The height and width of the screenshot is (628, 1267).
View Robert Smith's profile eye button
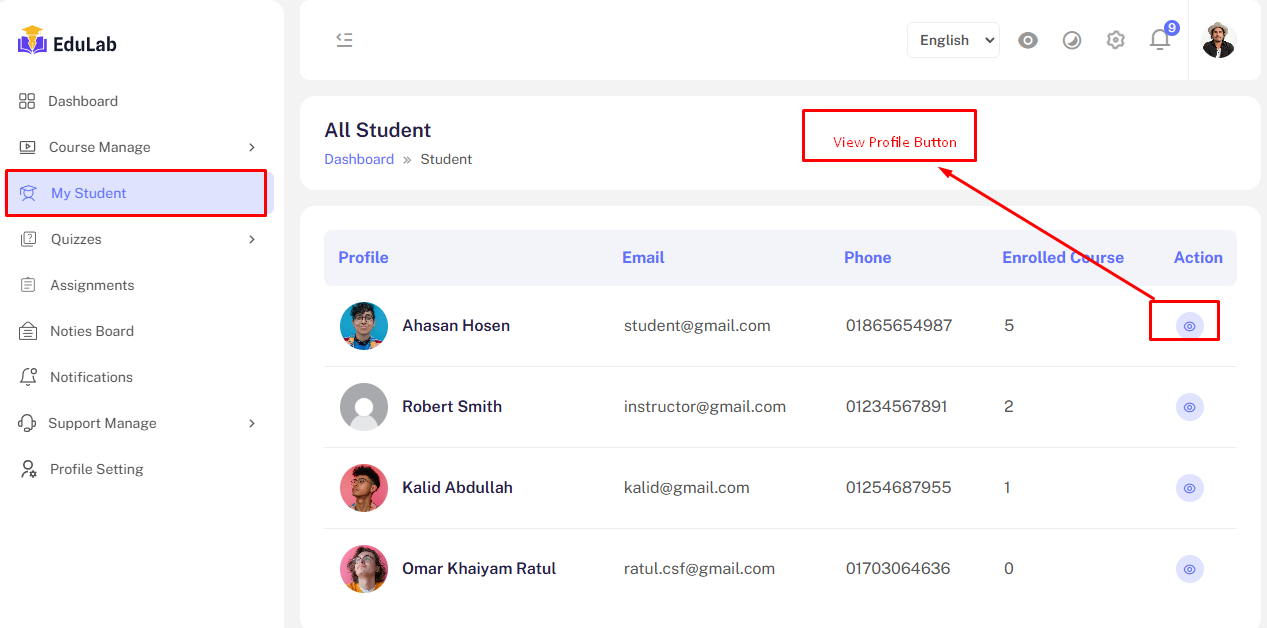coord(1189,407)
